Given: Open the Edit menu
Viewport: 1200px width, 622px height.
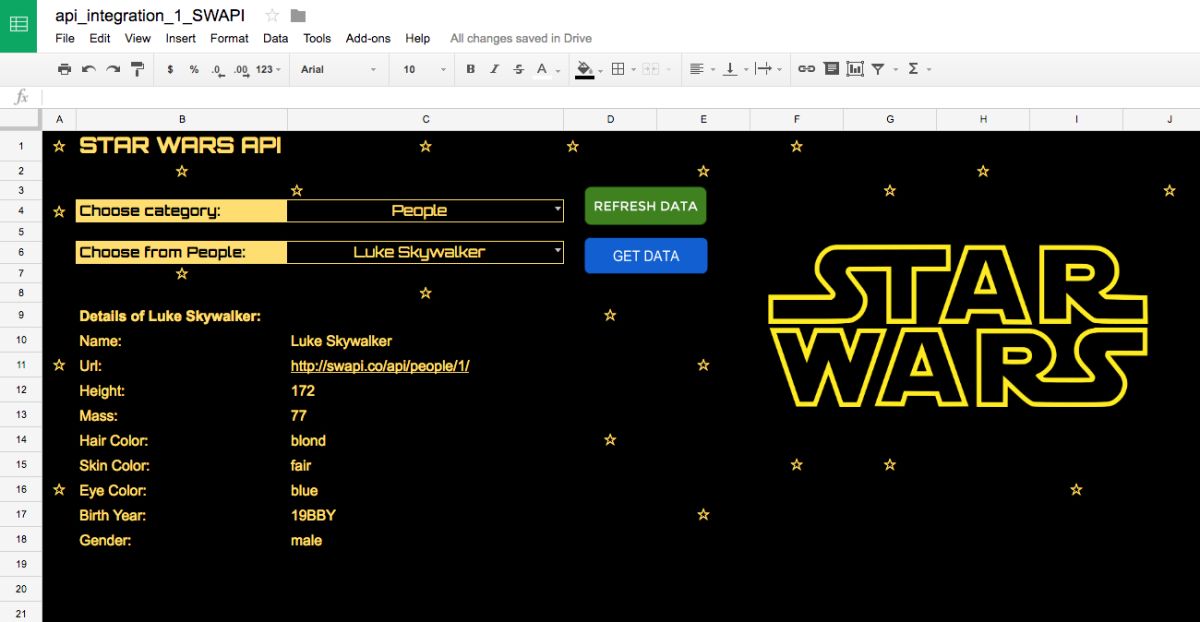Looking at the screenshot, I should pos(100,38).
